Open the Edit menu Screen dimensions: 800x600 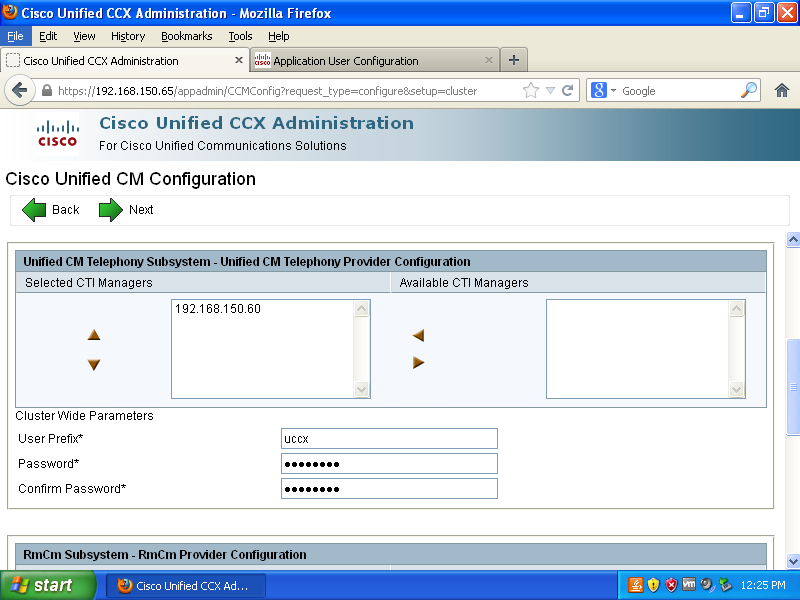coord(48,36)
